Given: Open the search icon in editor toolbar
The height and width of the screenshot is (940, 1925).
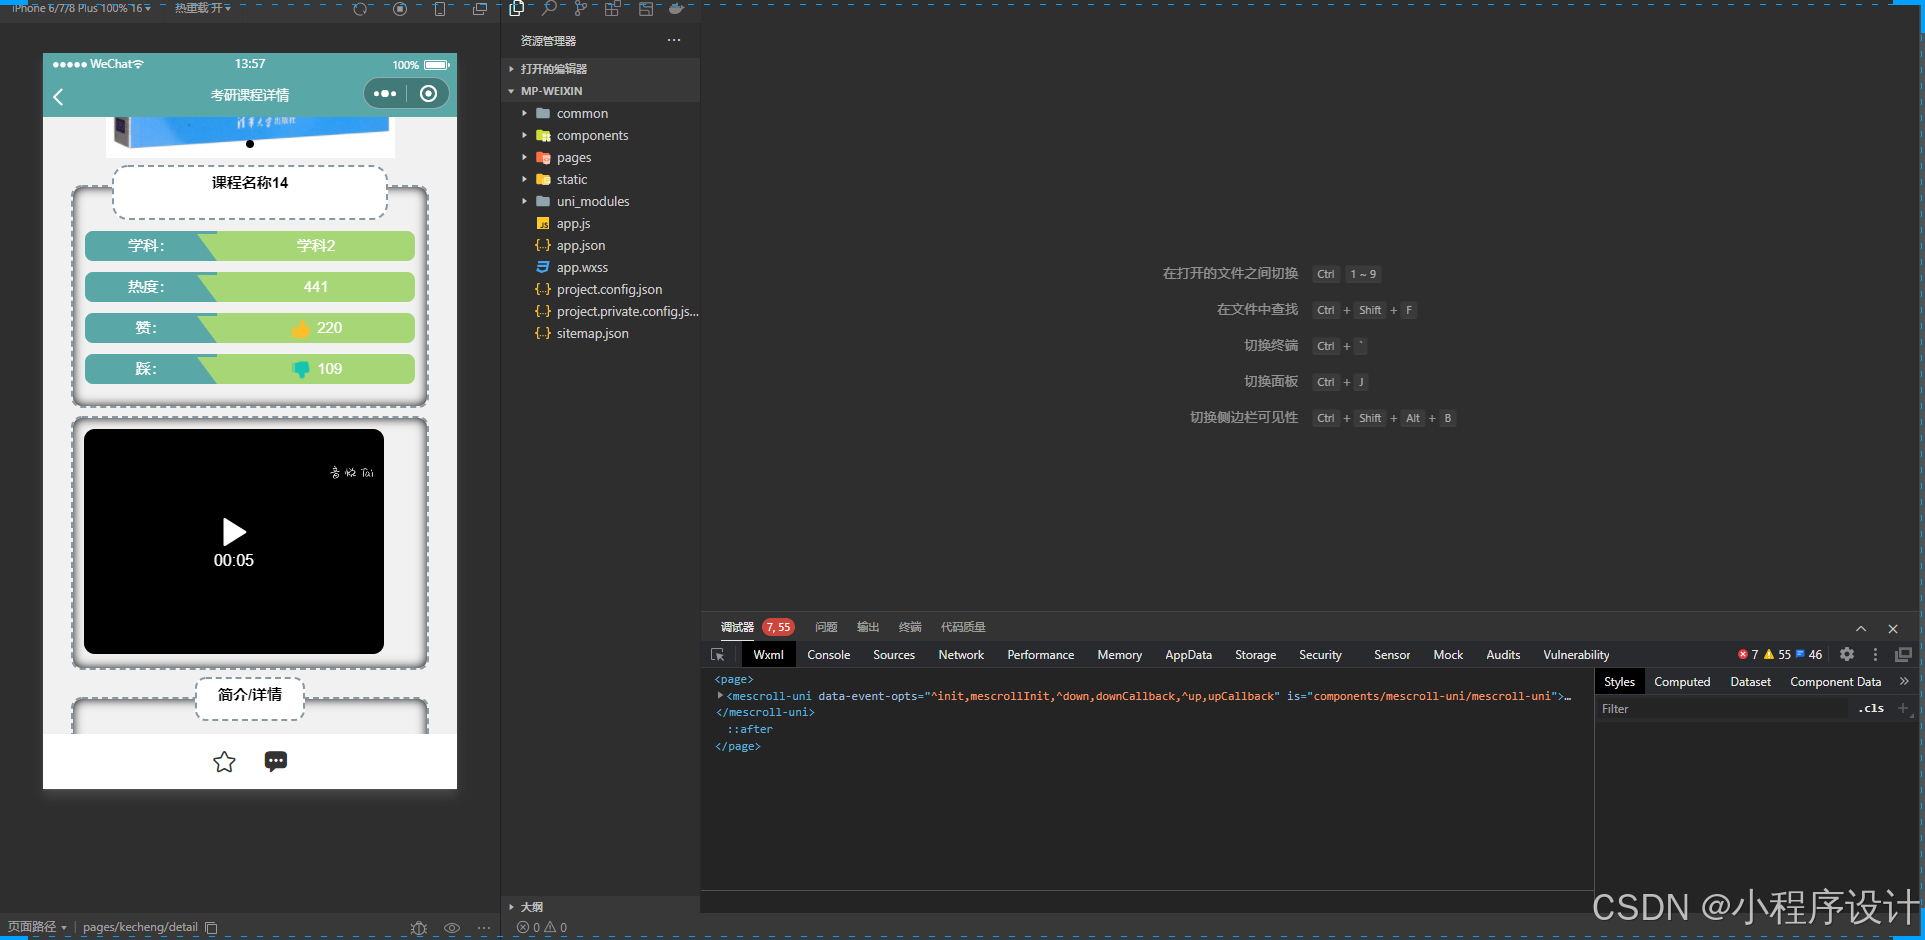Looking at the screenshot, I should pos(549,9).
